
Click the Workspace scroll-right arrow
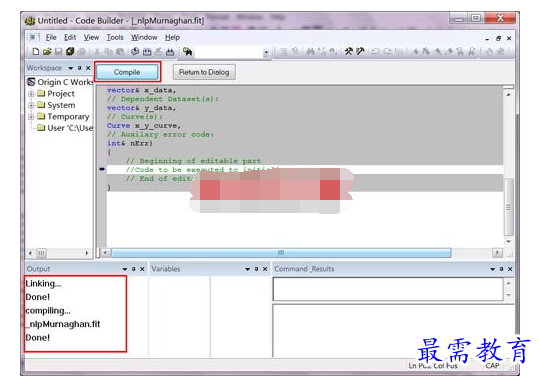(87, 253)
